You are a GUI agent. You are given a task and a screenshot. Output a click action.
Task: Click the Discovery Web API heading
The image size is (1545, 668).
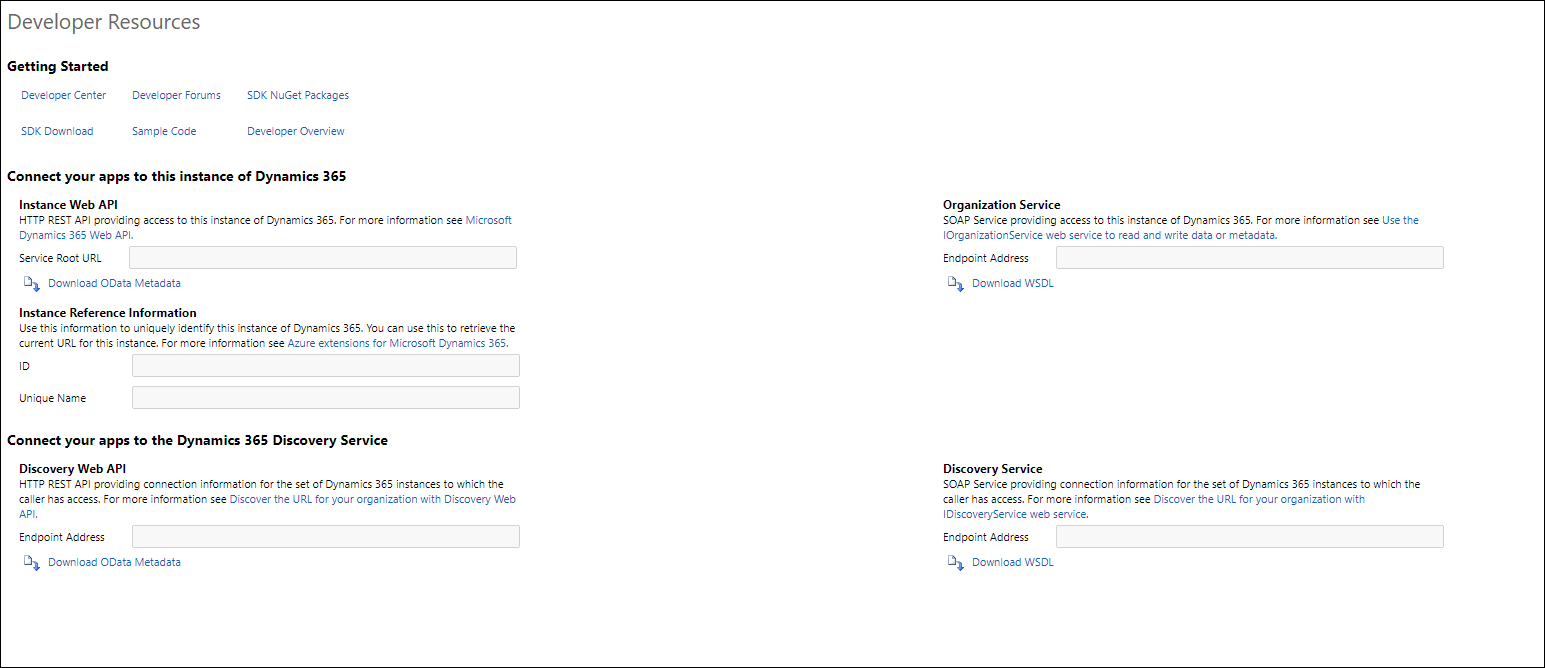point(73,469)
